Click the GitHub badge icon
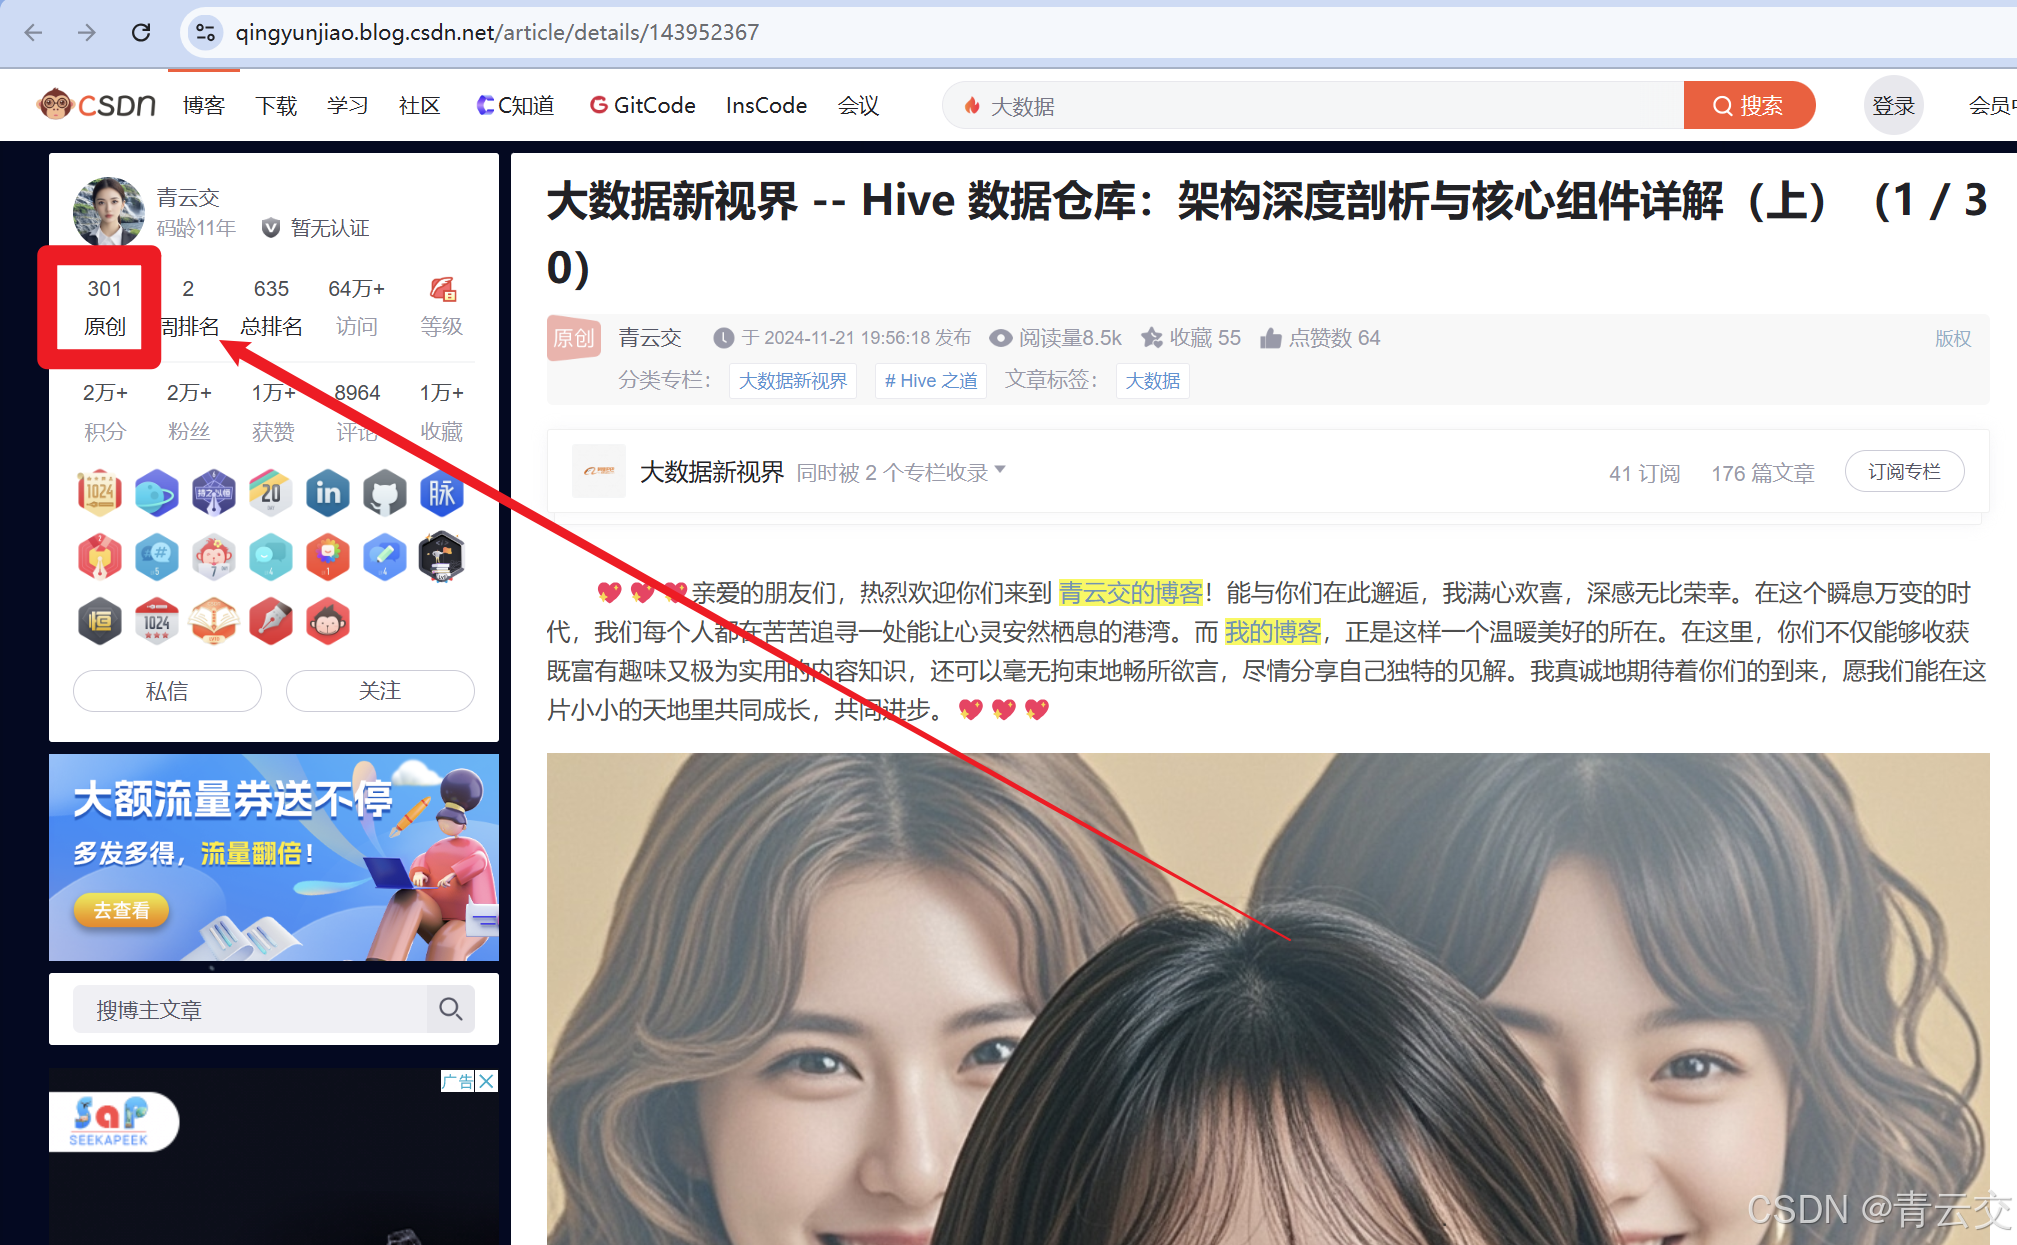Viewport: 2017px width, 1245px height. [x=384, y=493]
